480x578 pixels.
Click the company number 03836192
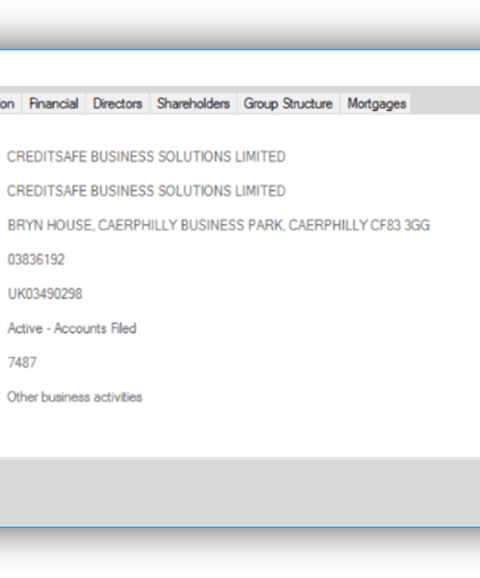(x=36, y=260)
